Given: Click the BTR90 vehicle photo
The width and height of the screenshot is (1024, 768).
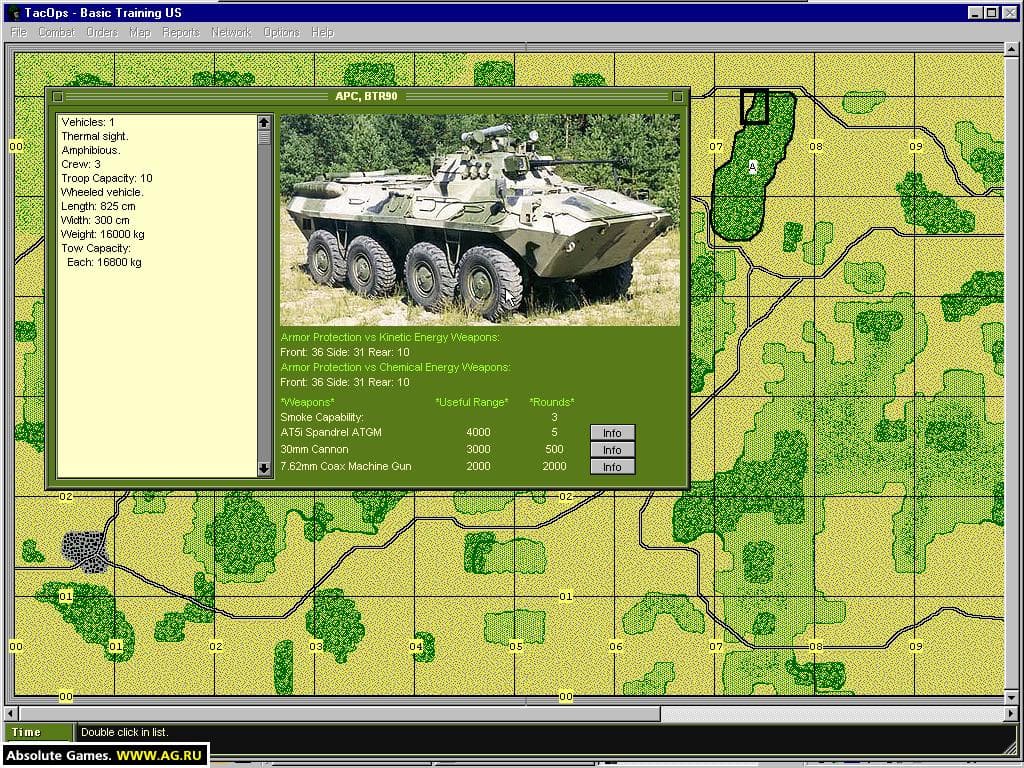Looking at the screenshot, I should 479,219.
